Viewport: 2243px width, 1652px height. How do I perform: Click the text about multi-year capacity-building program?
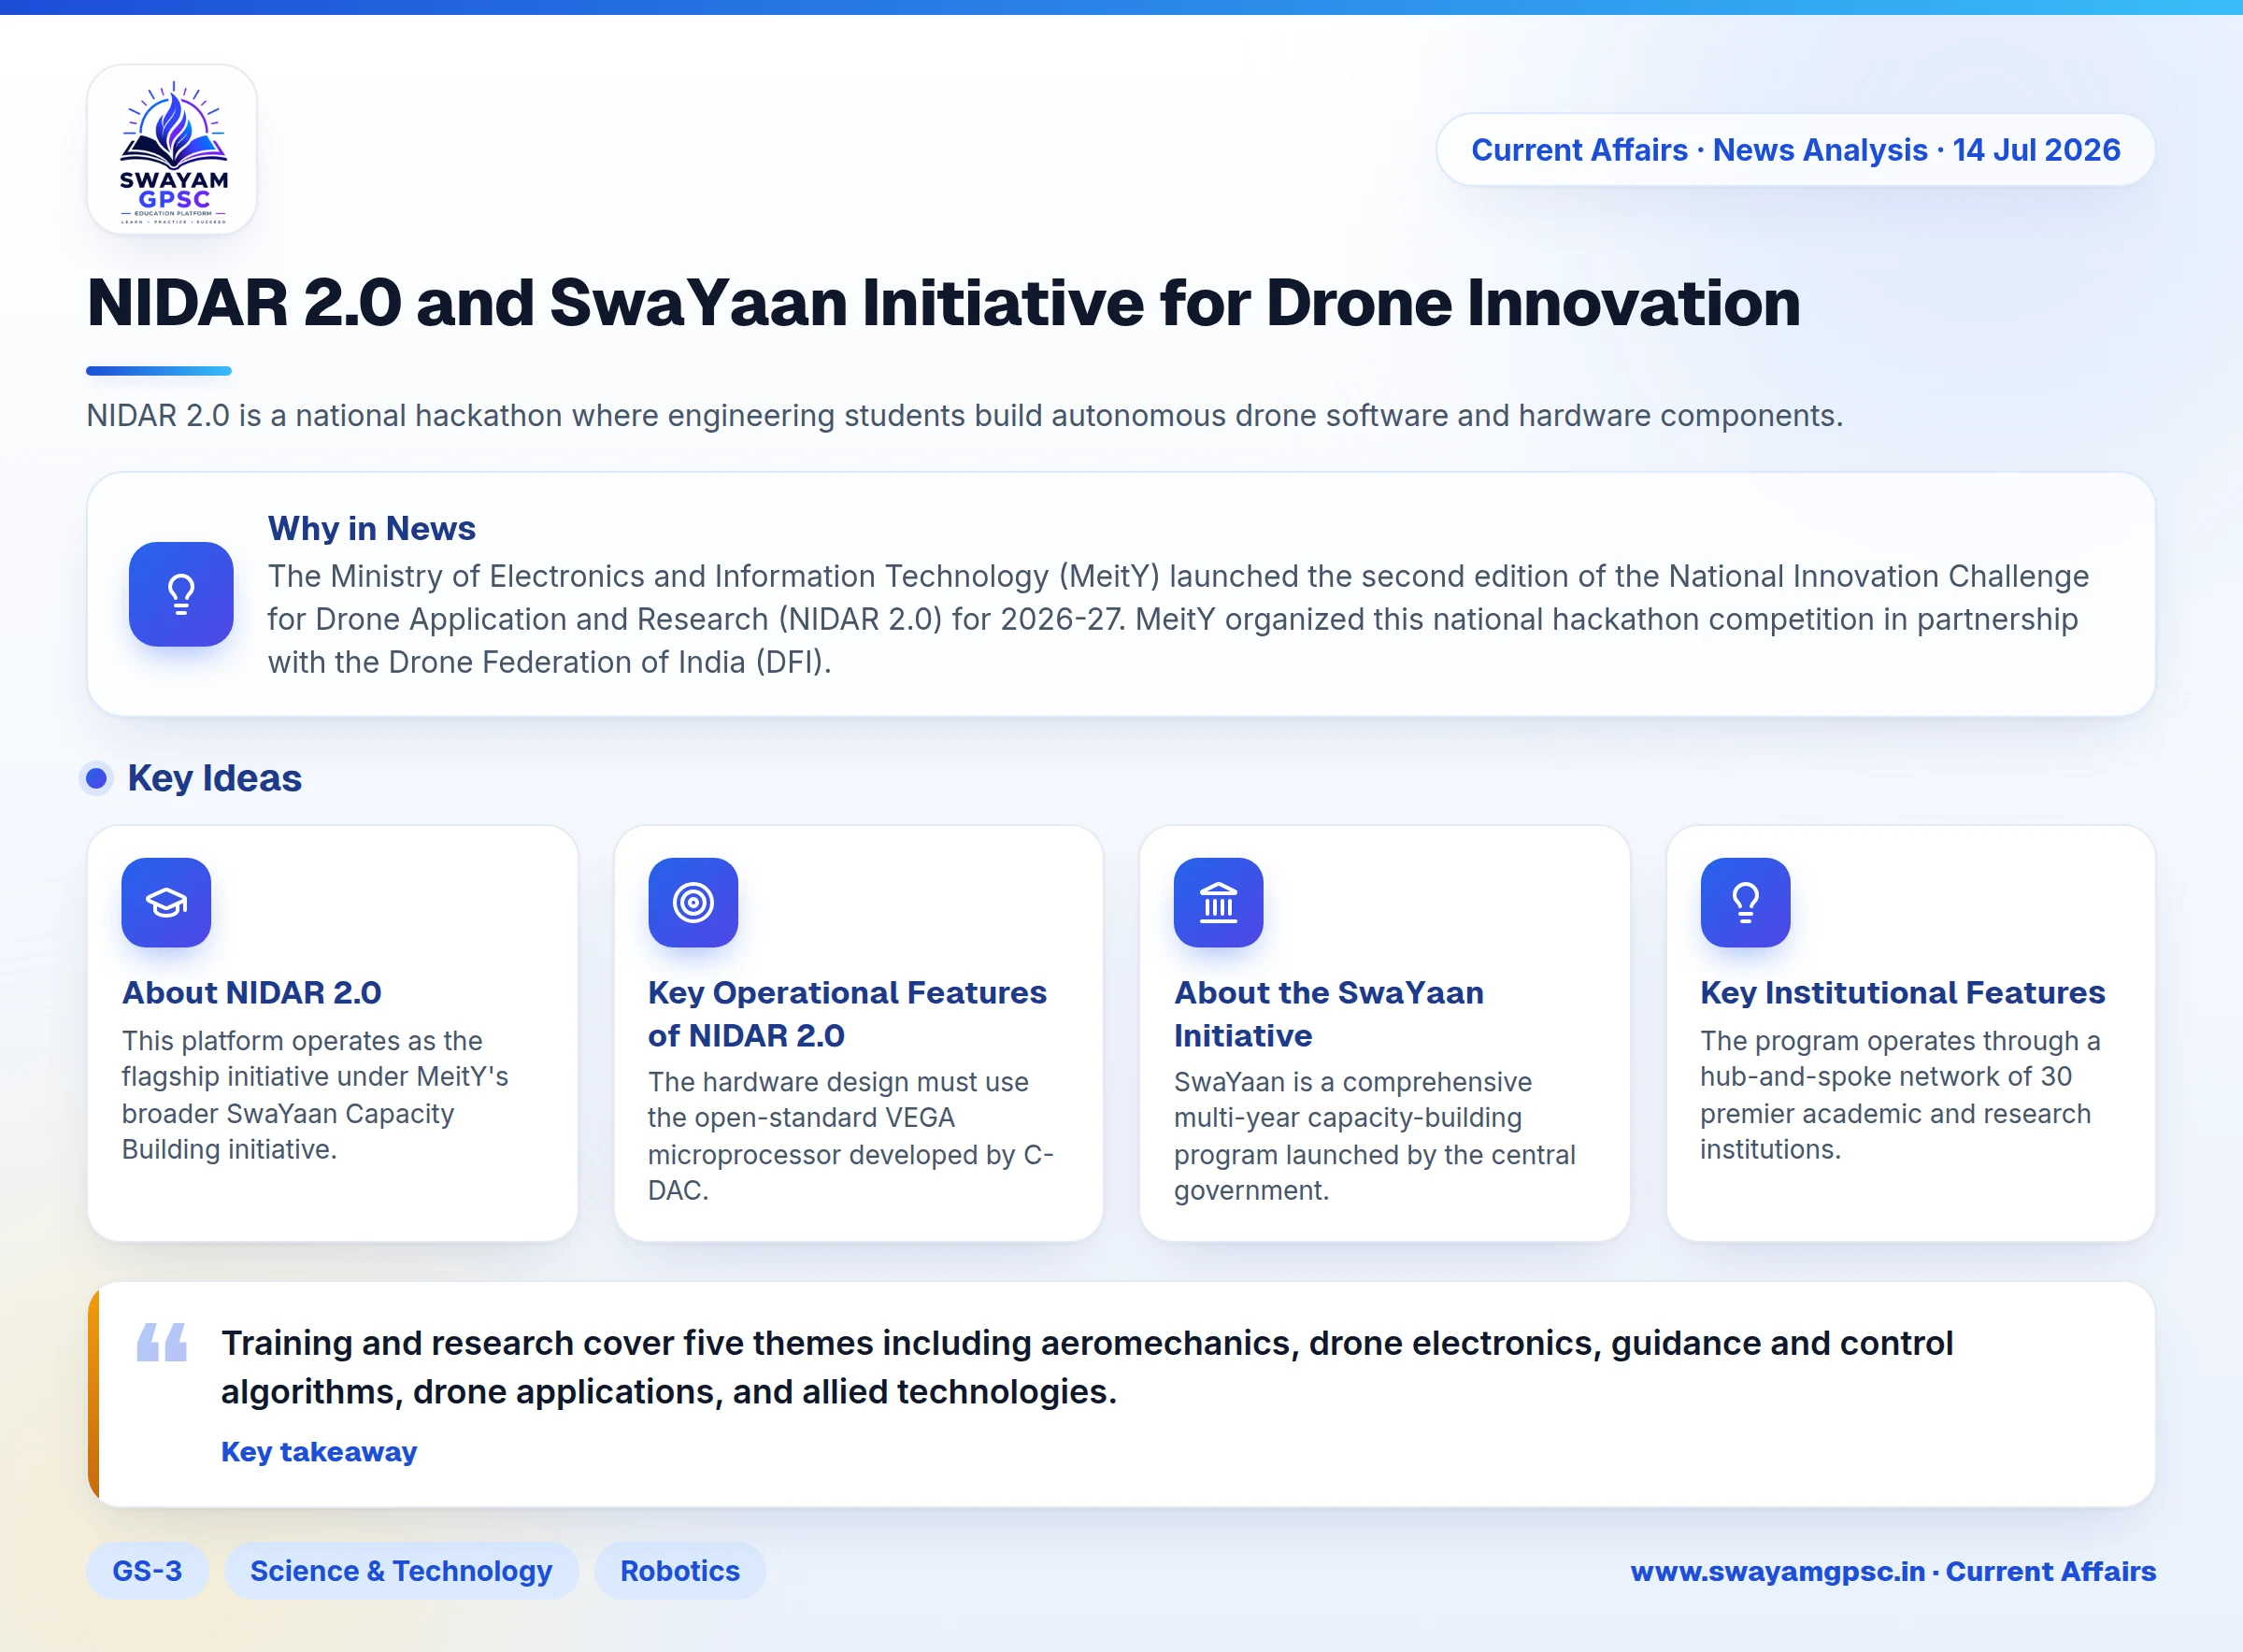tap(1374, 1136)
